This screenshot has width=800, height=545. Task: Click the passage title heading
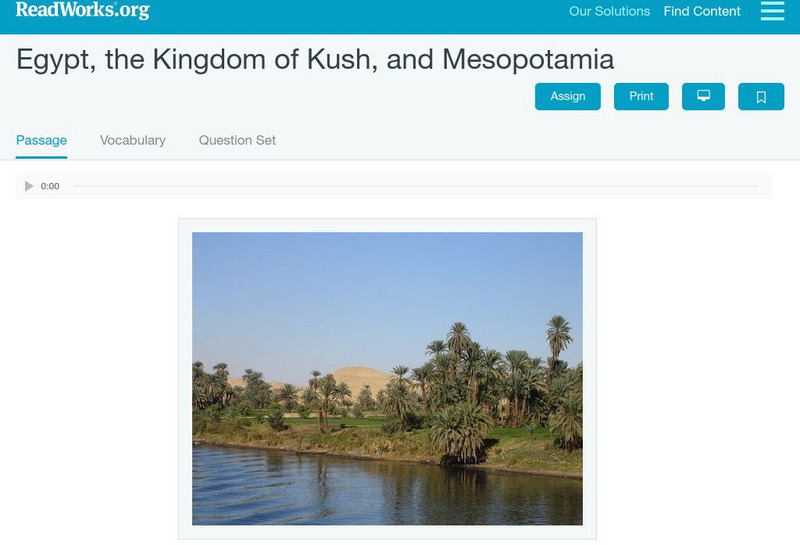coord(315,59)
